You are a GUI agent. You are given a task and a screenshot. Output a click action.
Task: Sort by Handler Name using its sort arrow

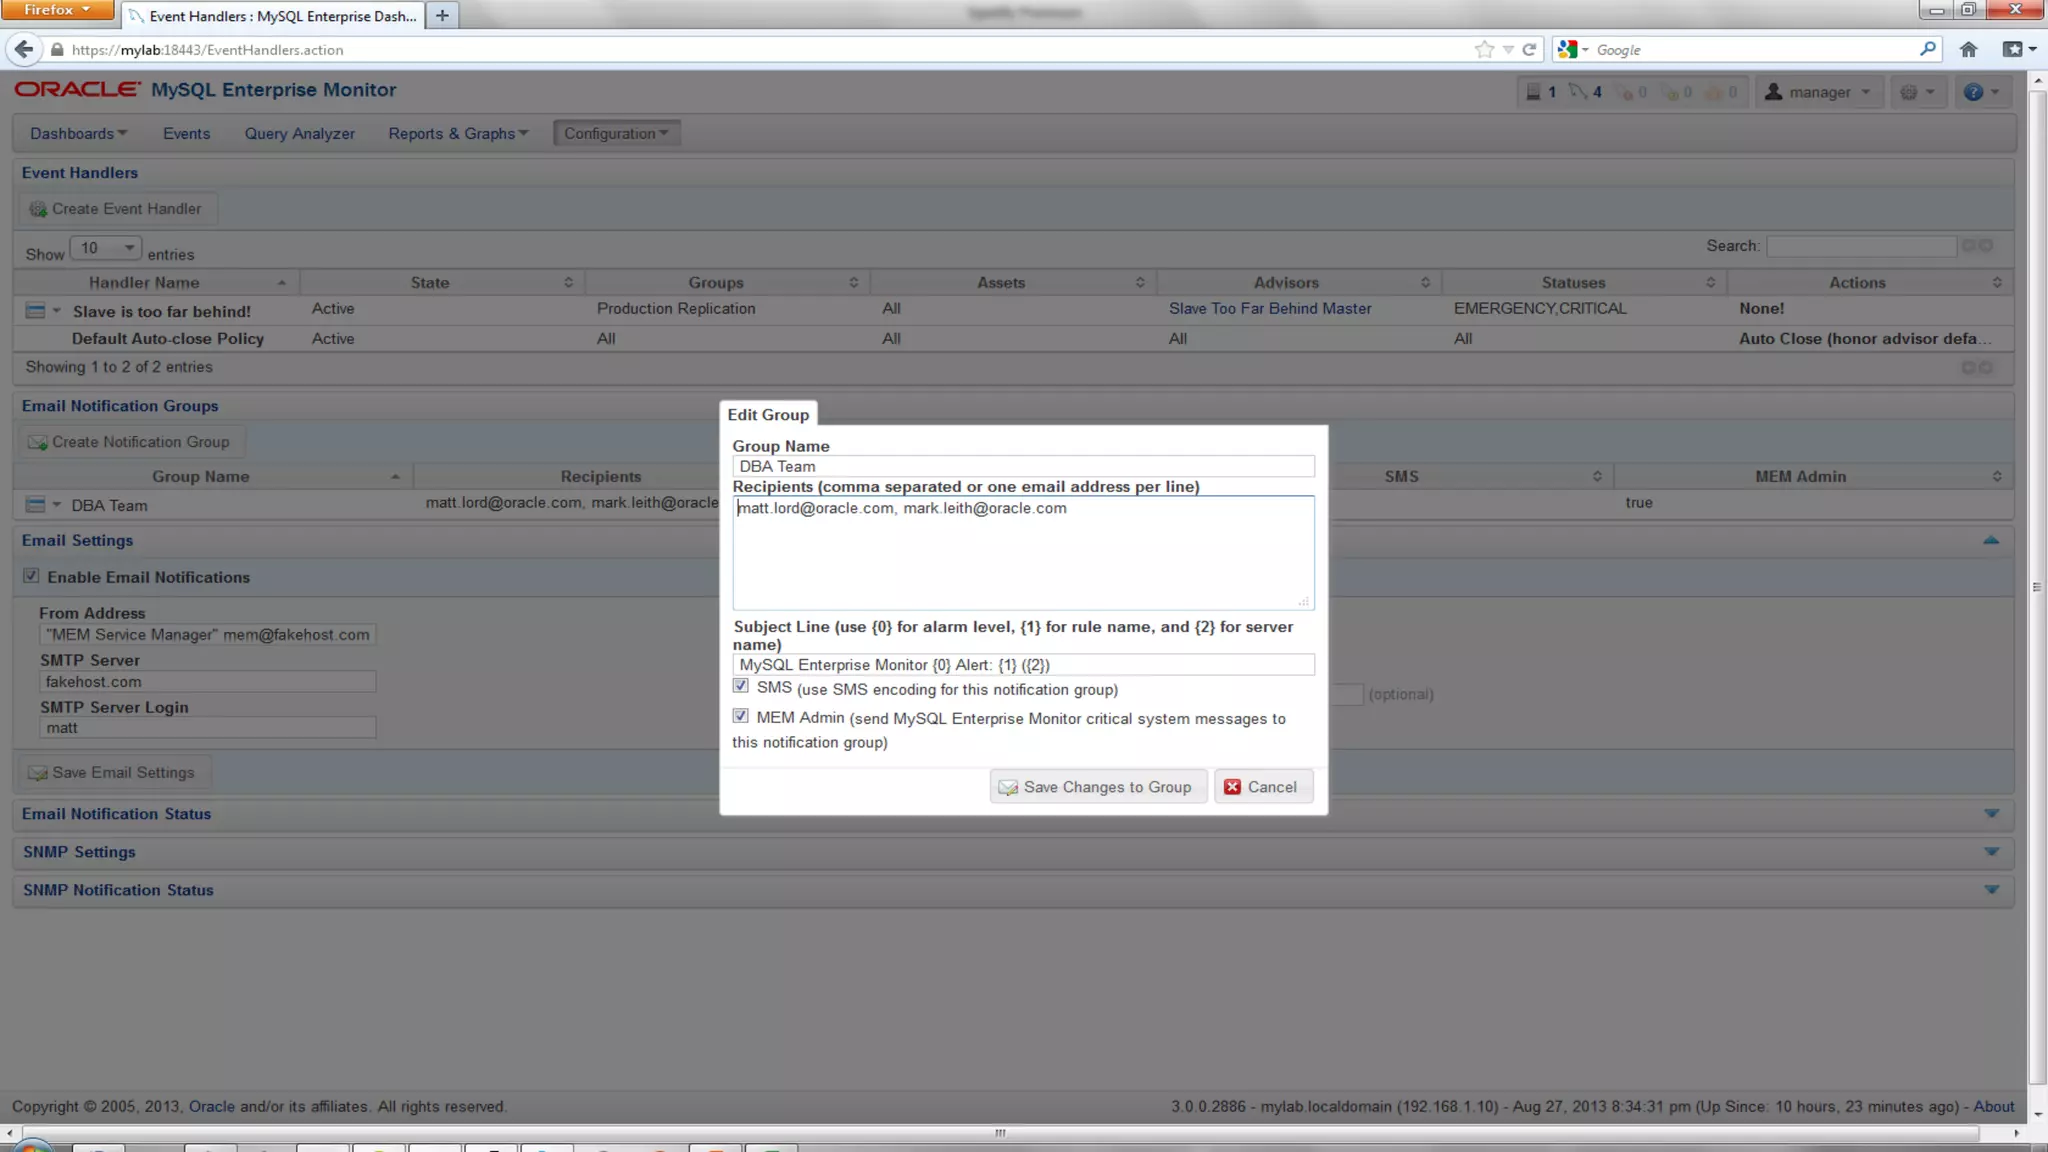click(x=282, y=283)
